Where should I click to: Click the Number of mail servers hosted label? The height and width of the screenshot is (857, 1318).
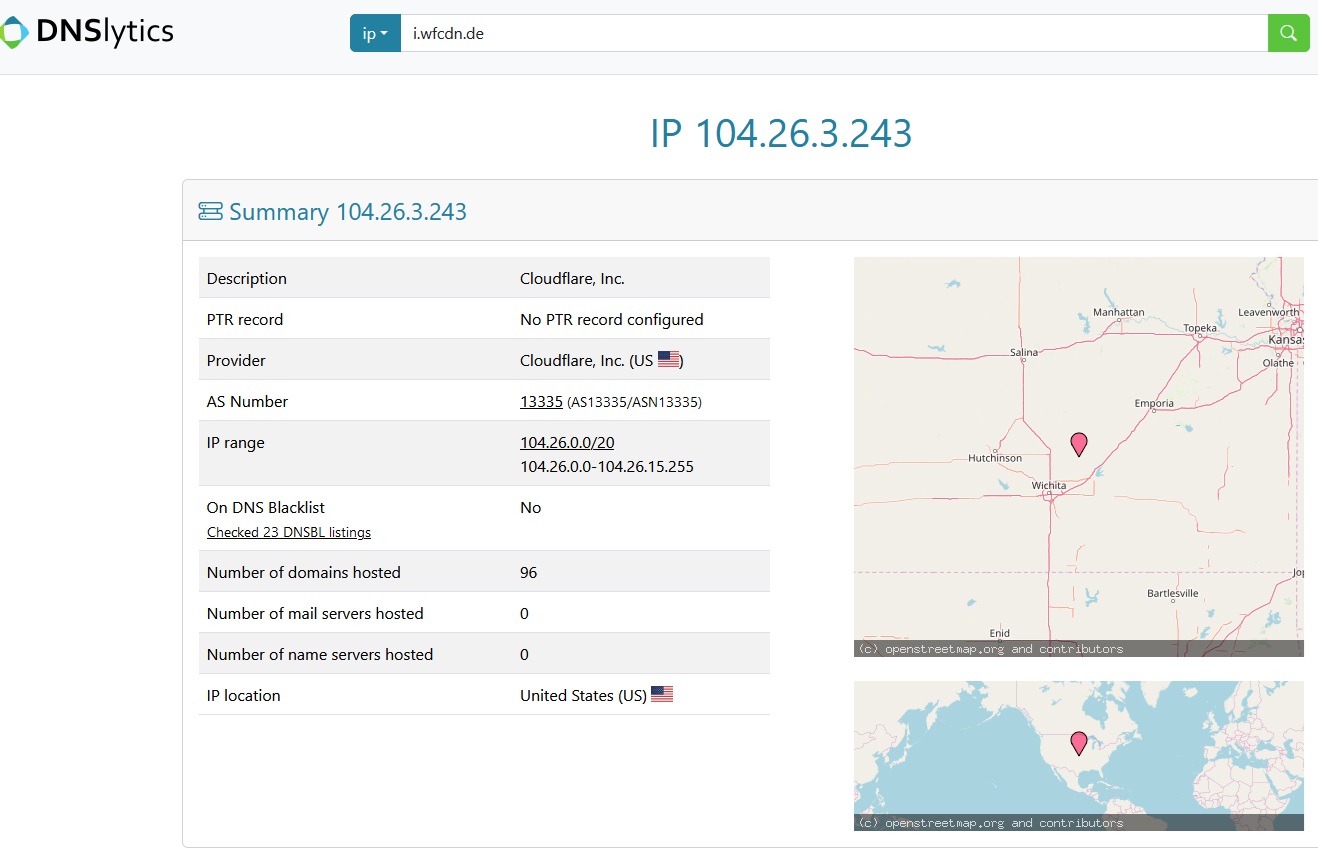point(315,613)
